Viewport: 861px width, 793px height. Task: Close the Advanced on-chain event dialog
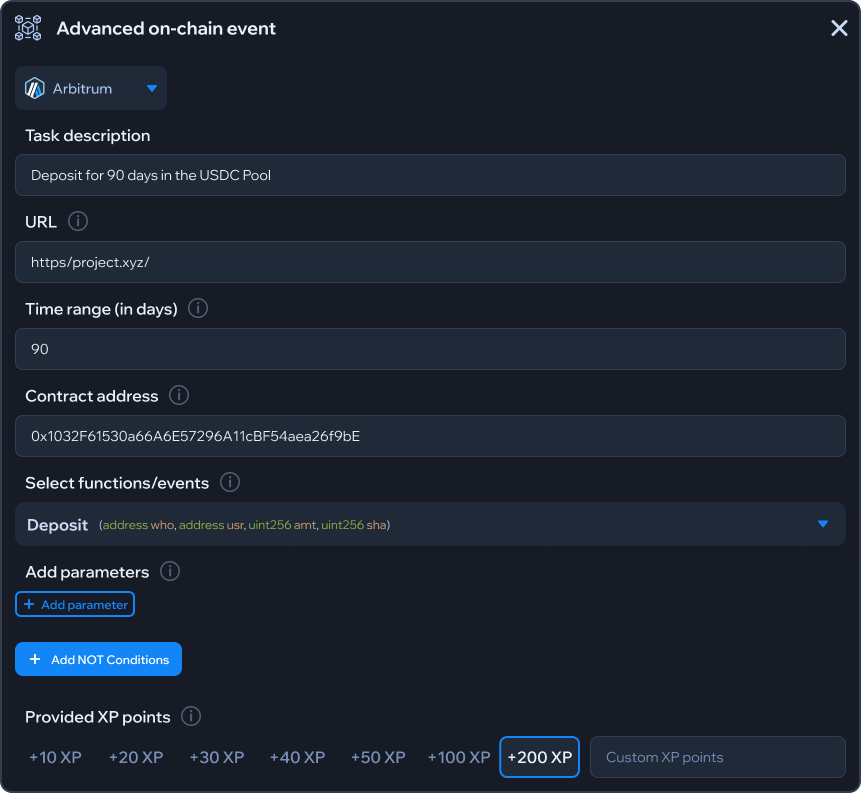tap(839, 28)
